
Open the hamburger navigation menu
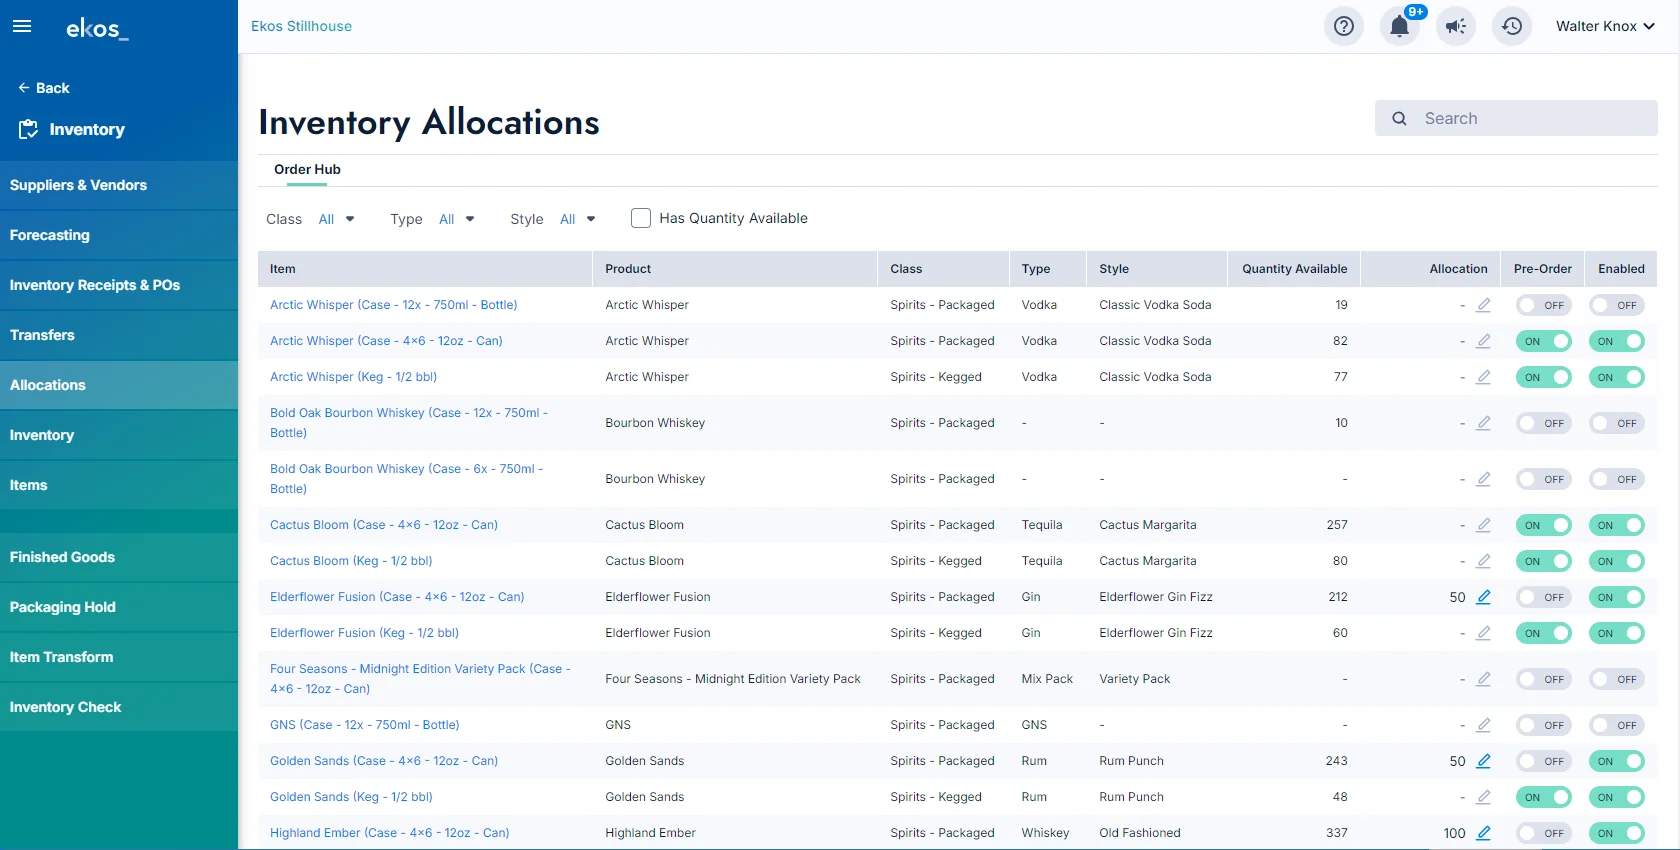22,27
